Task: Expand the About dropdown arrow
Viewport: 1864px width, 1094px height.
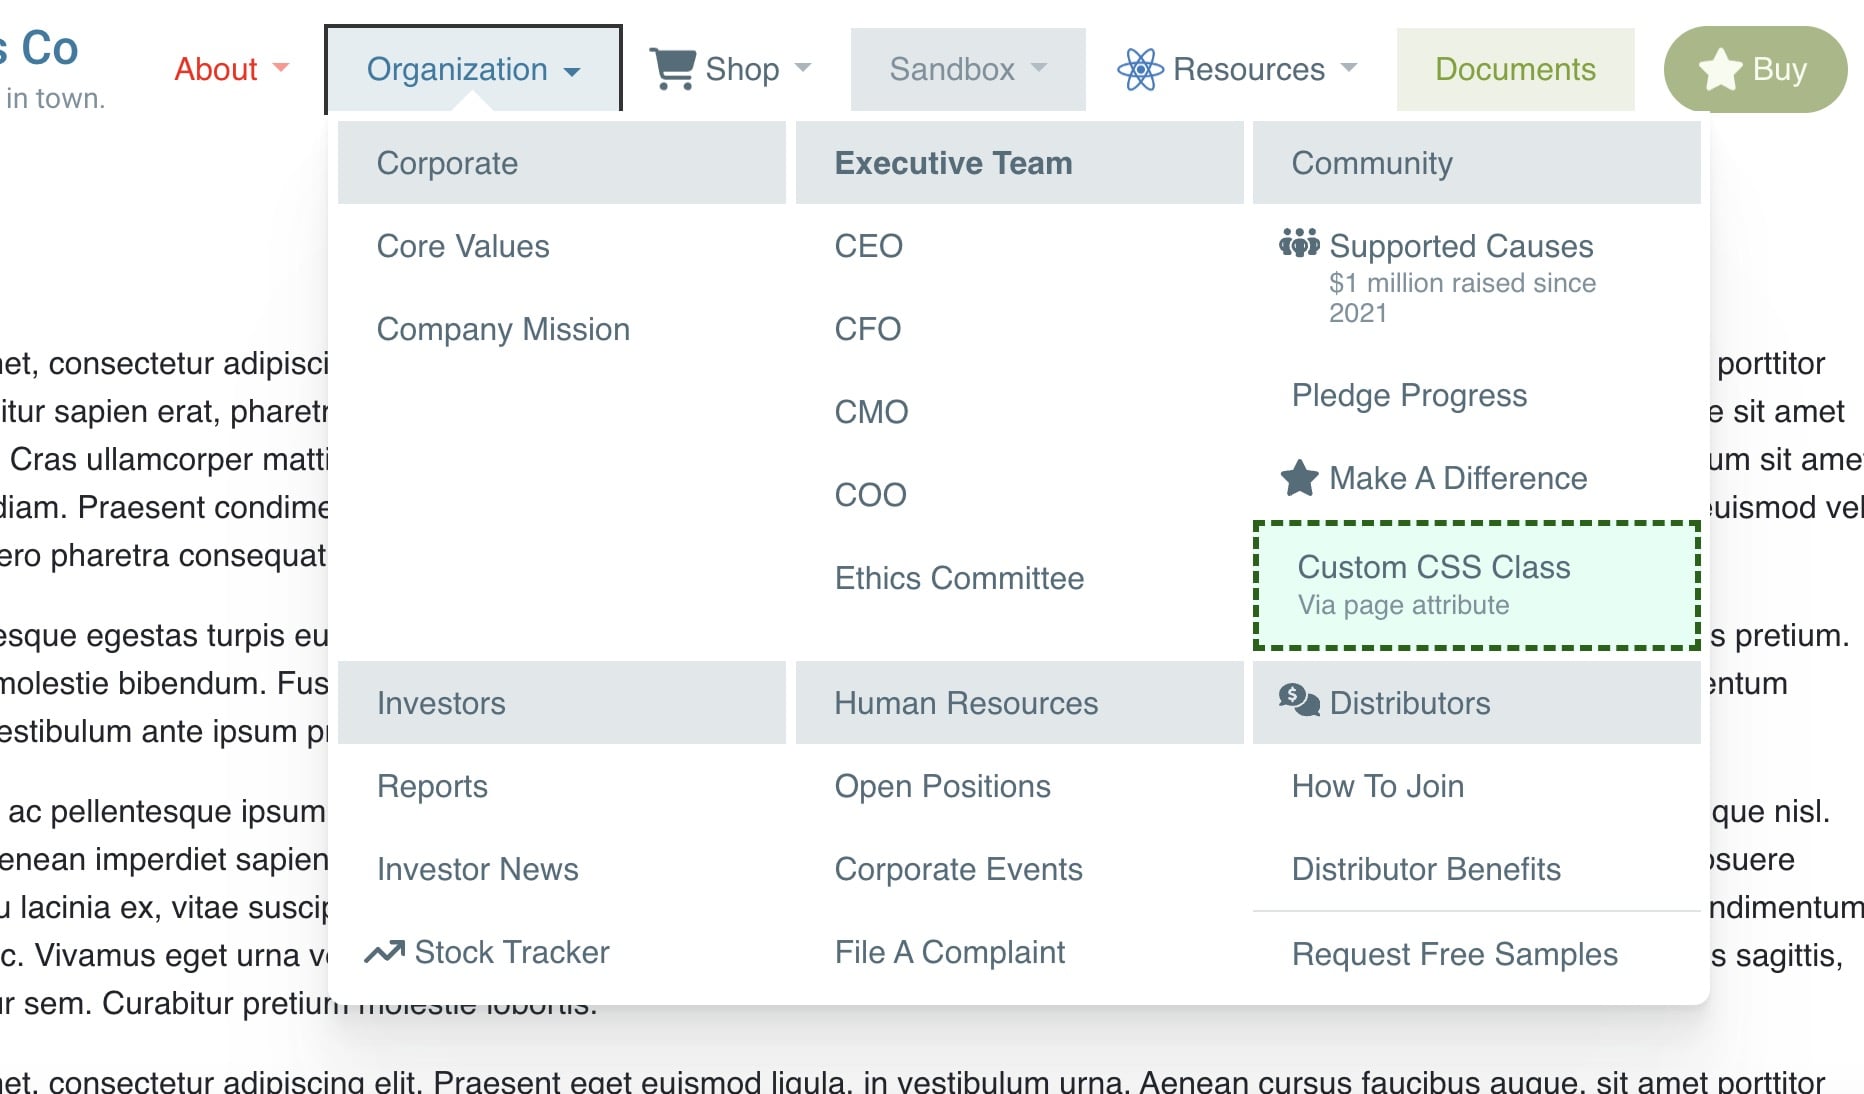Action: [x=281, y=68]
